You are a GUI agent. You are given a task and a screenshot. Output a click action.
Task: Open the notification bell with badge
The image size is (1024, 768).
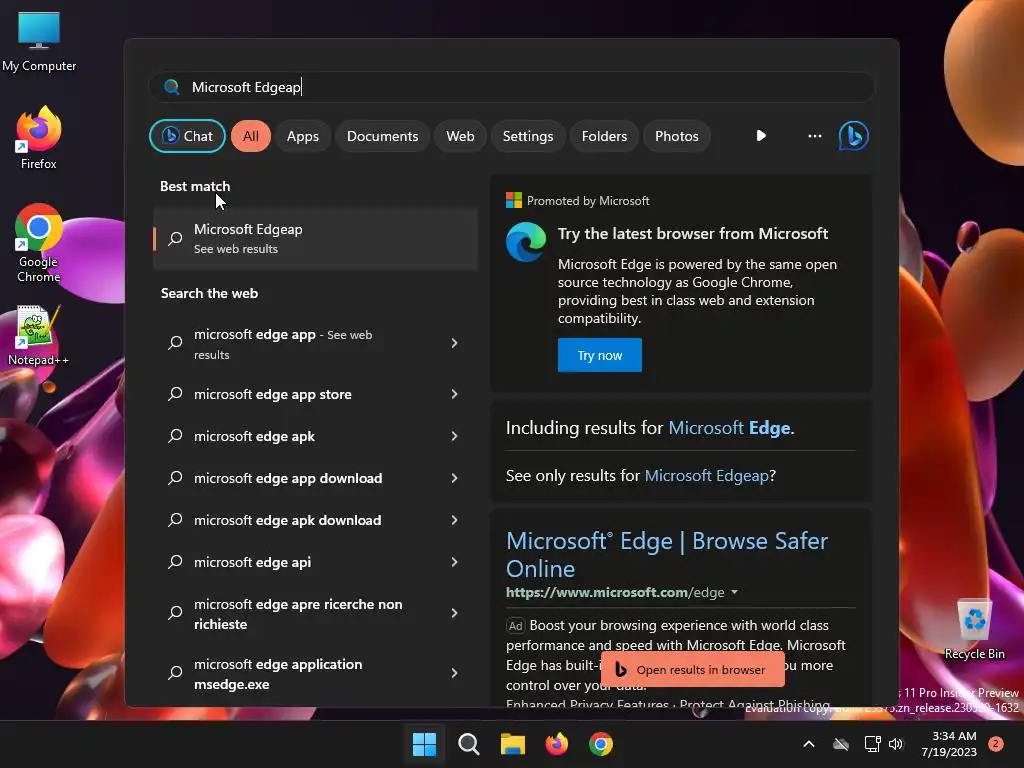coord(995,744)
